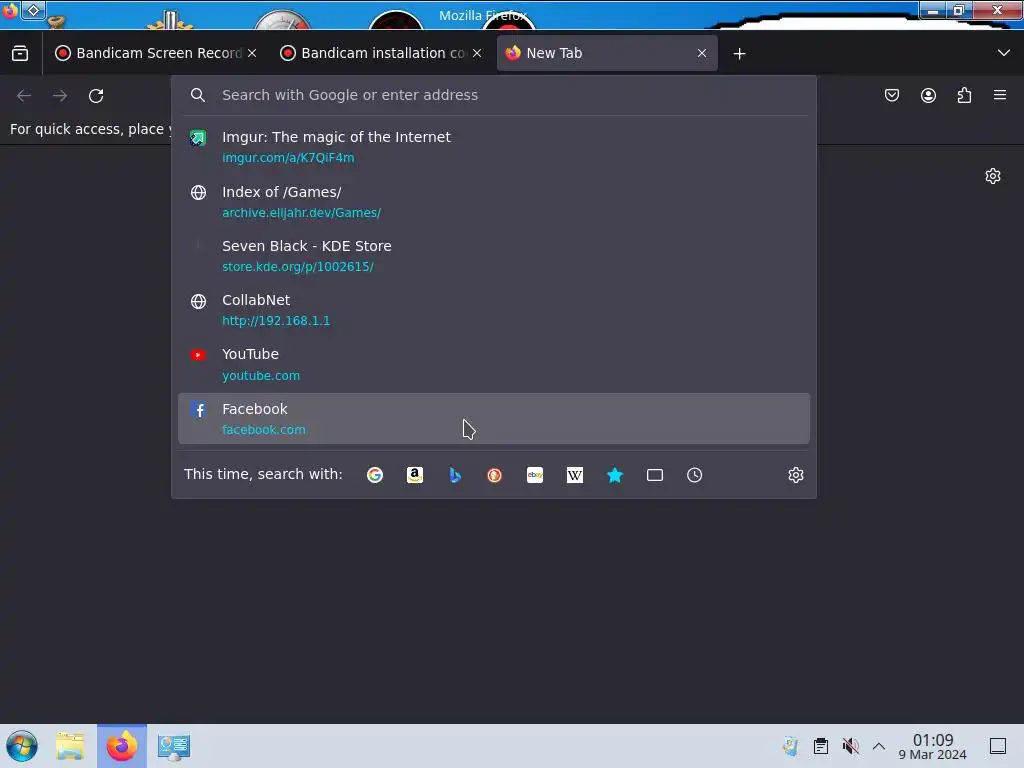Viewport: 1024px width, 768px height.
Task: Focus the search or address field
Action: (x=494, y=95)
